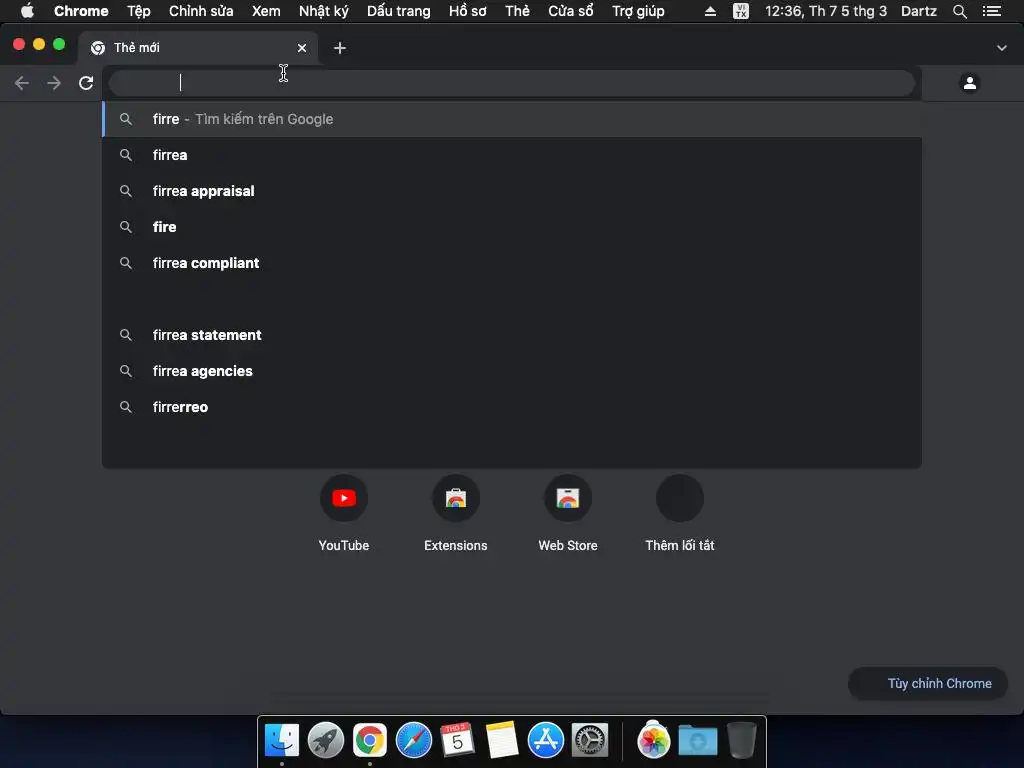The width and height of the screenshot is (1024, 768).
Task: Choose the 'firrea appraisal' suggestion
Action: point(512,191)
